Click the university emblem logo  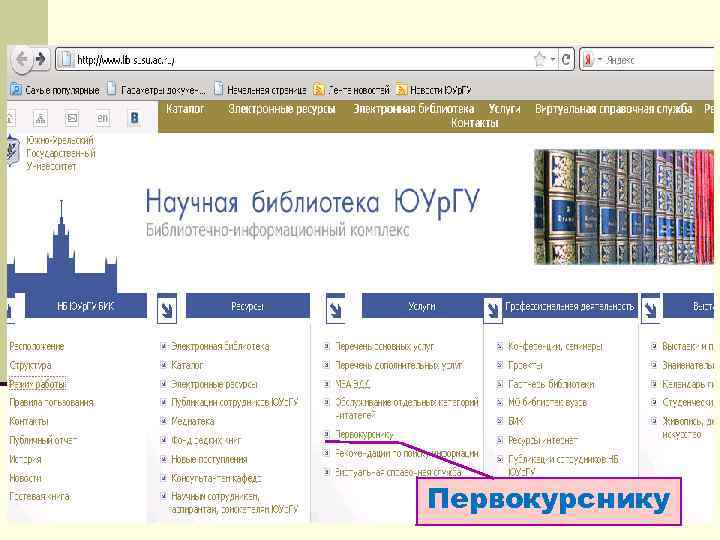[13, 151]
